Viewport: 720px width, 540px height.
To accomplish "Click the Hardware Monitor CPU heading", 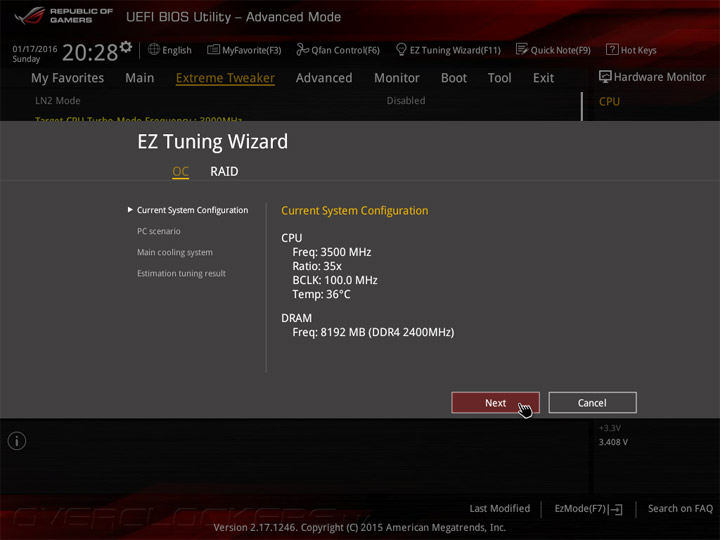I will (x=609, y=101).
